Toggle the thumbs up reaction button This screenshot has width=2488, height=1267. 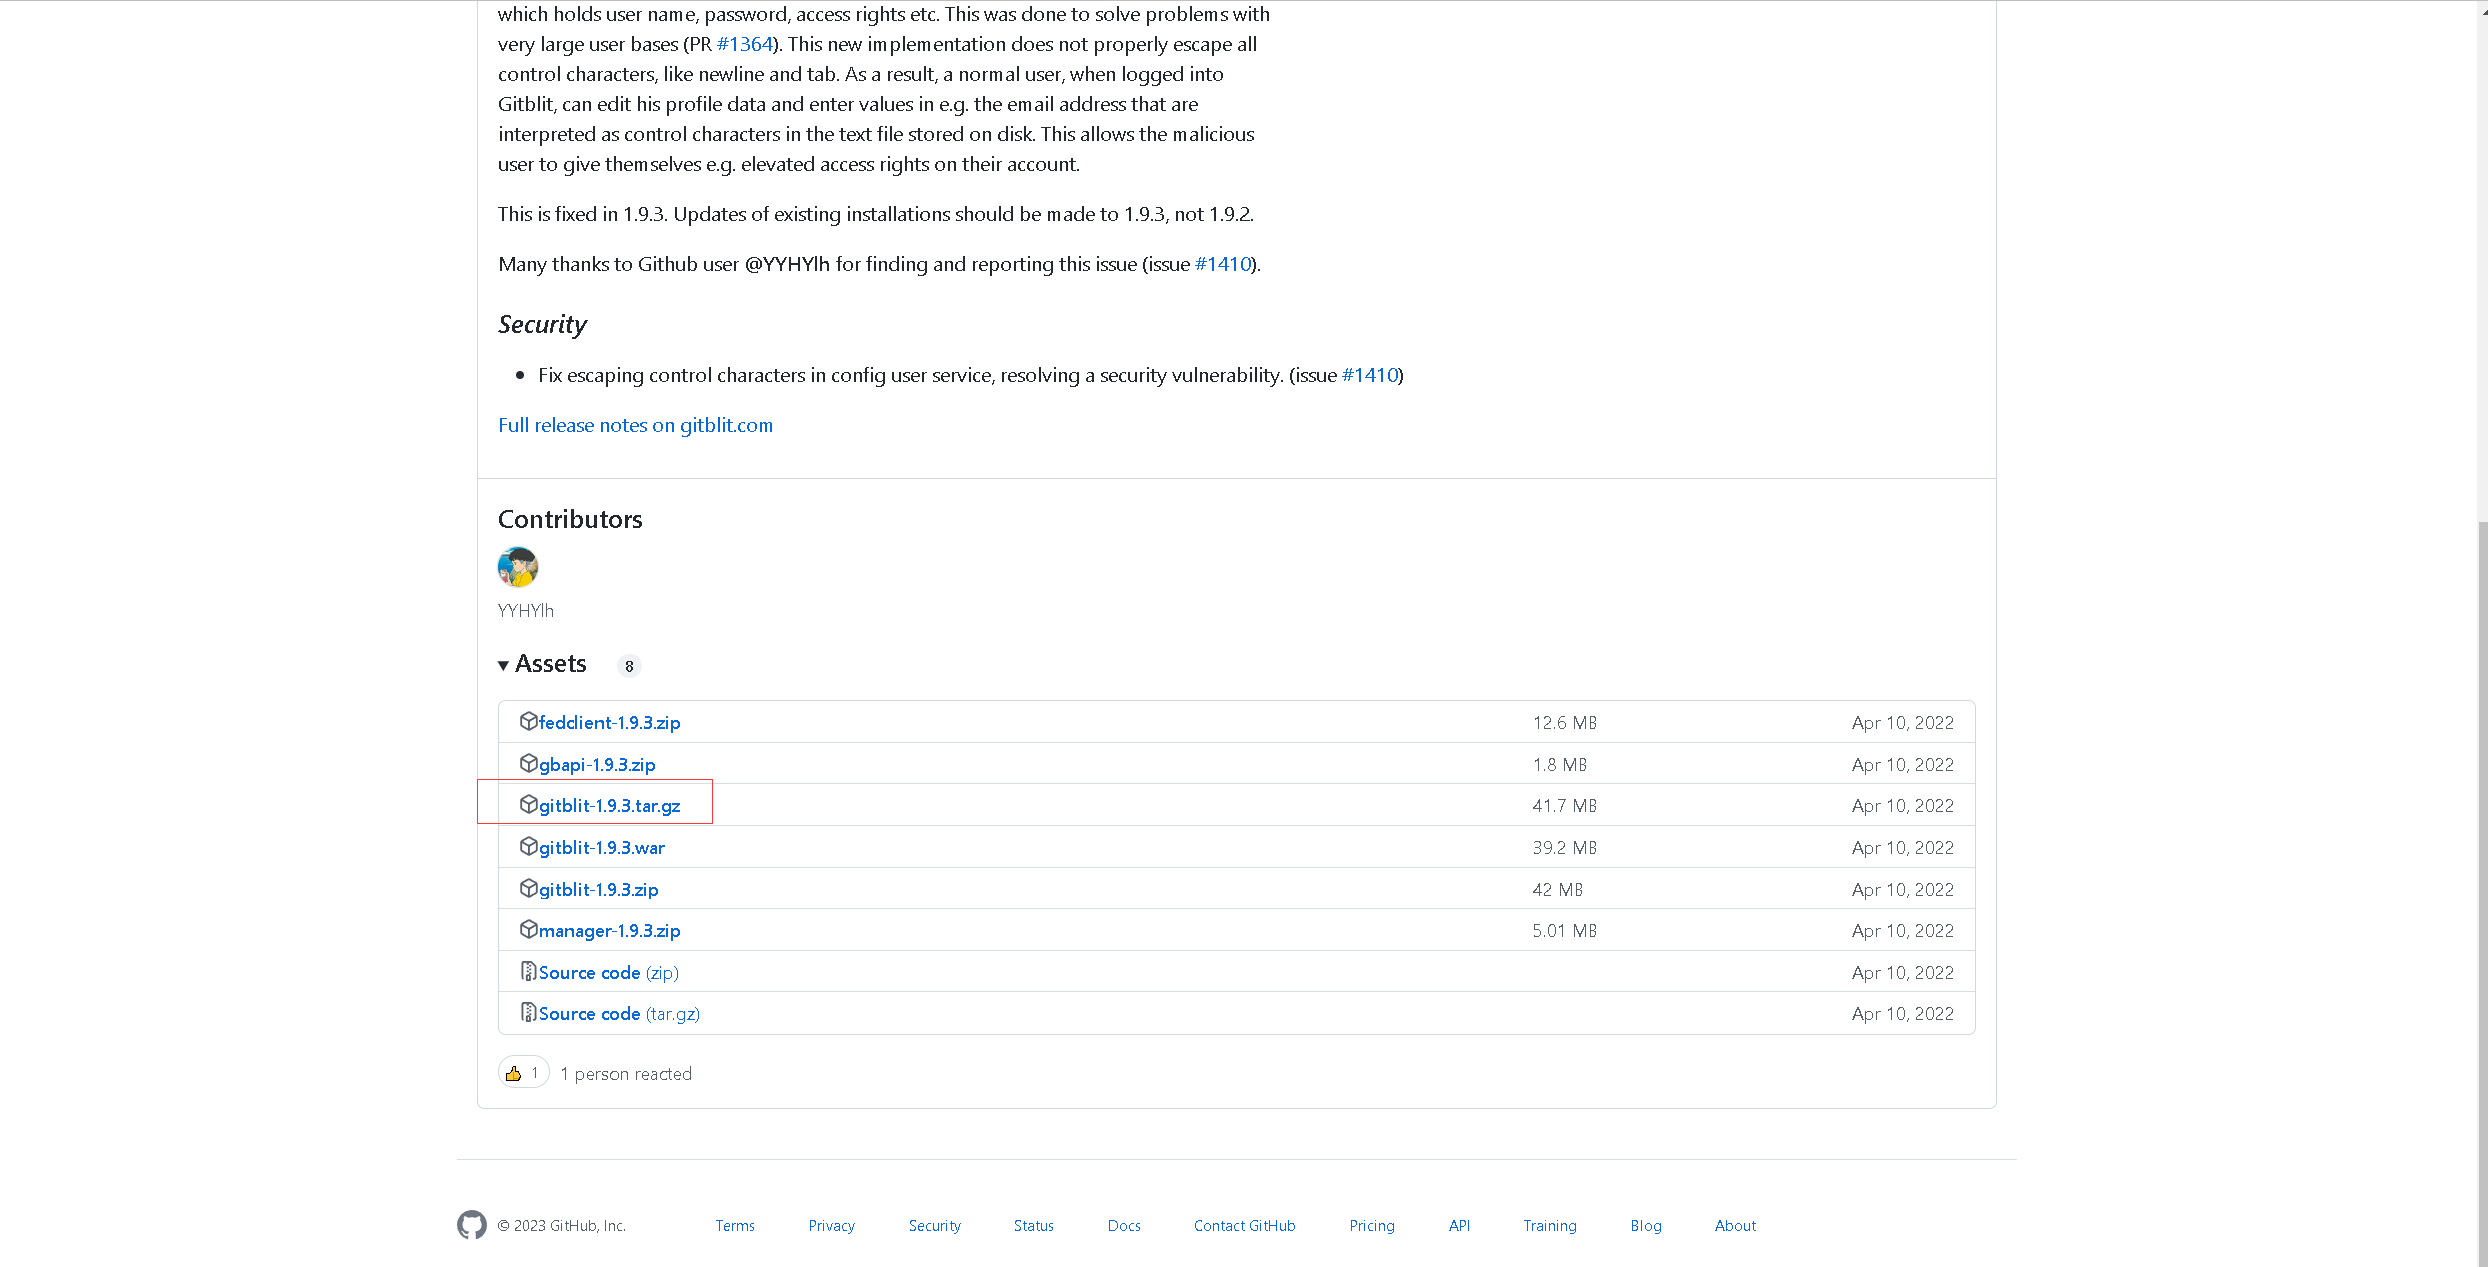pyautogui.click(x=523, y=1073)
